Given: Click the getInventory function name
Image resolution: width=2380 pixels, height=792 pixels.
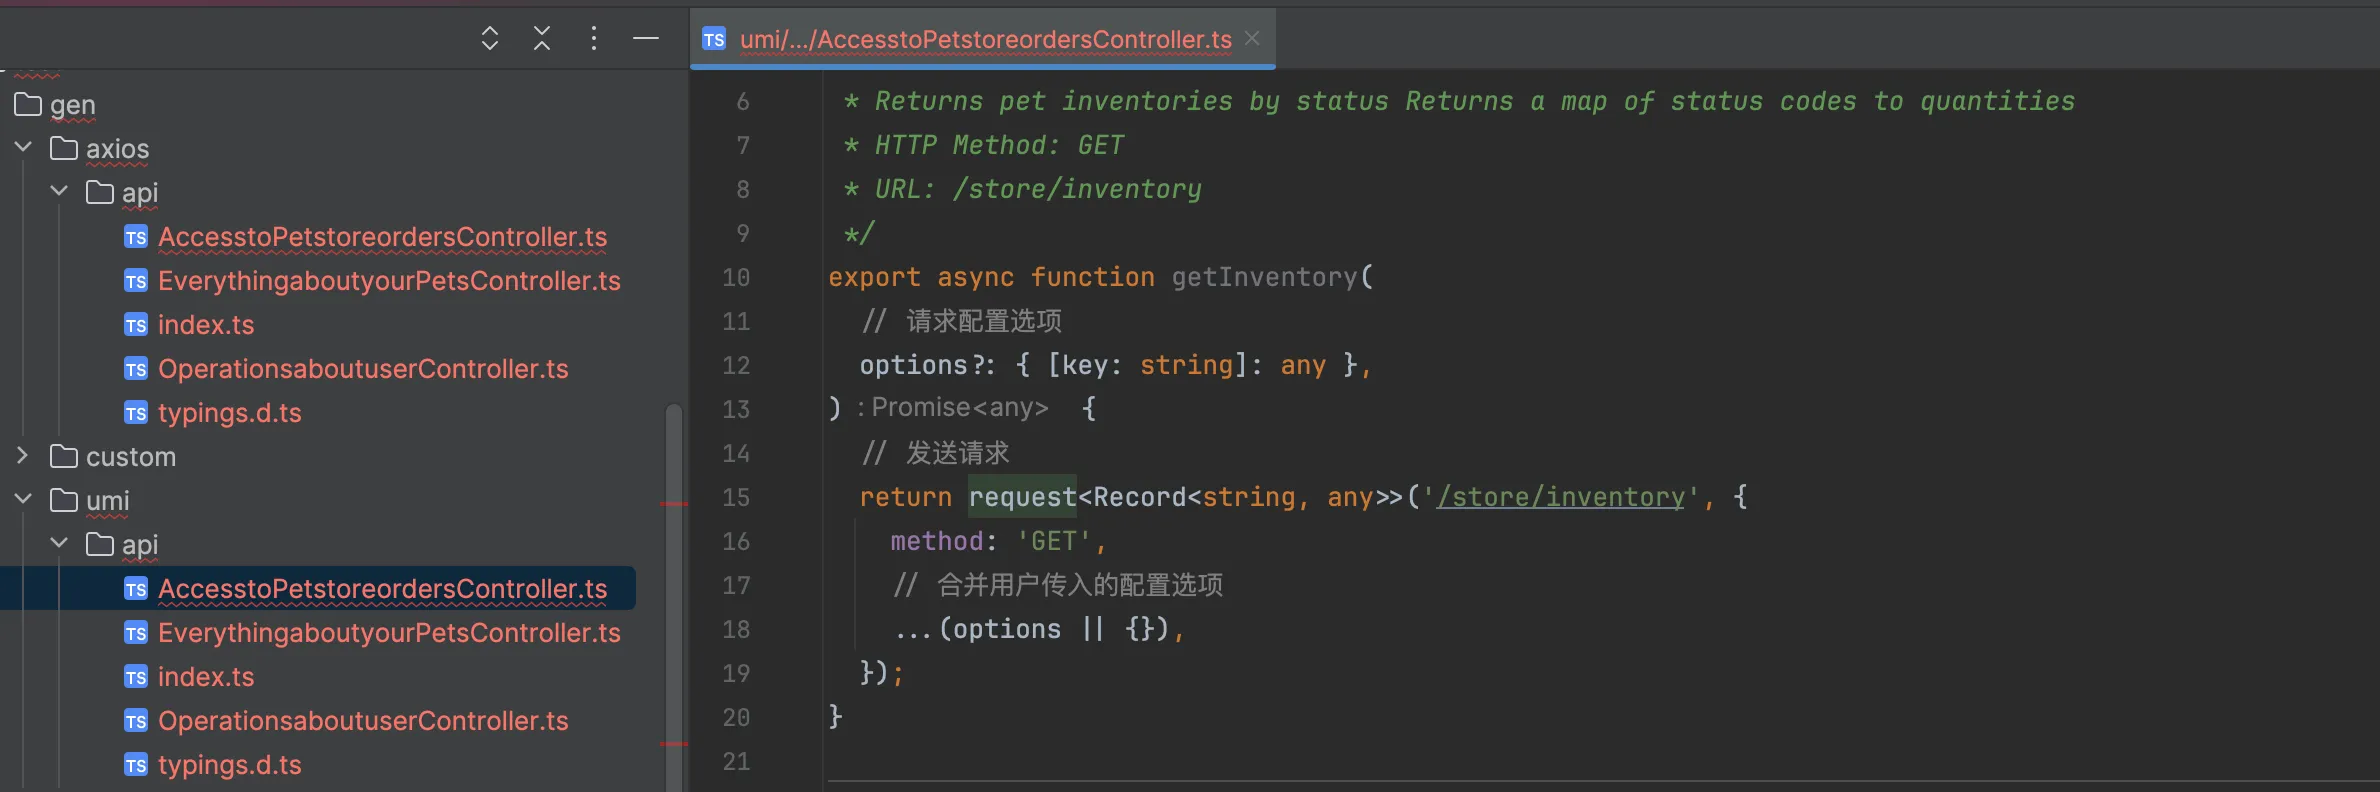Looking at the screenshot, I should (x=1265, y=277).
